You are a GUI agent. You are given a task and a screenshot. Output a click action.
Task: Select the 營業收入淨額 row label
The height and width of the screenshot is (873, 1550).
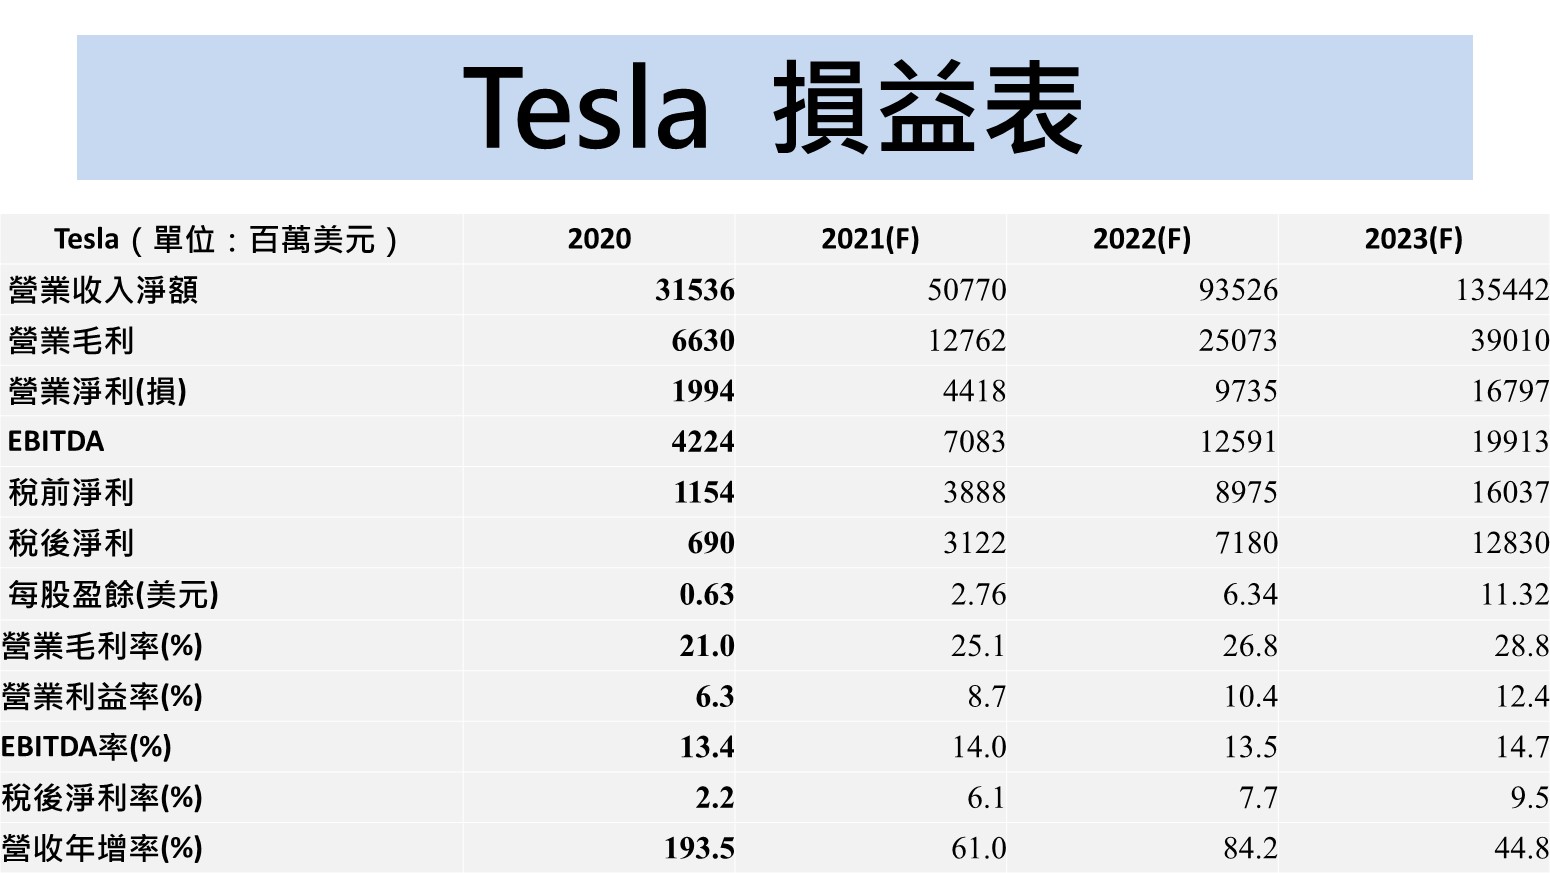[103, 290]
